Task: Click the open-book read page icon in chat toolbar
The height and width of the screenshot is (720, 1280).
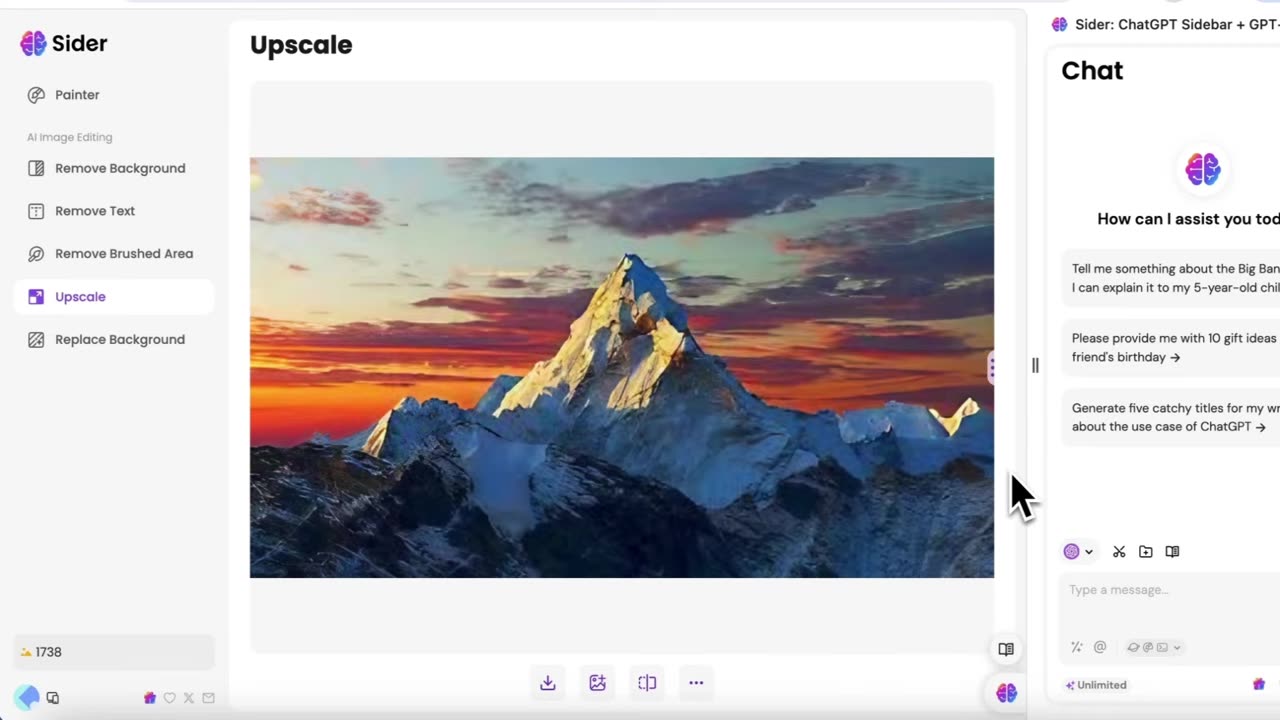Action: [x=1172, y=552]
